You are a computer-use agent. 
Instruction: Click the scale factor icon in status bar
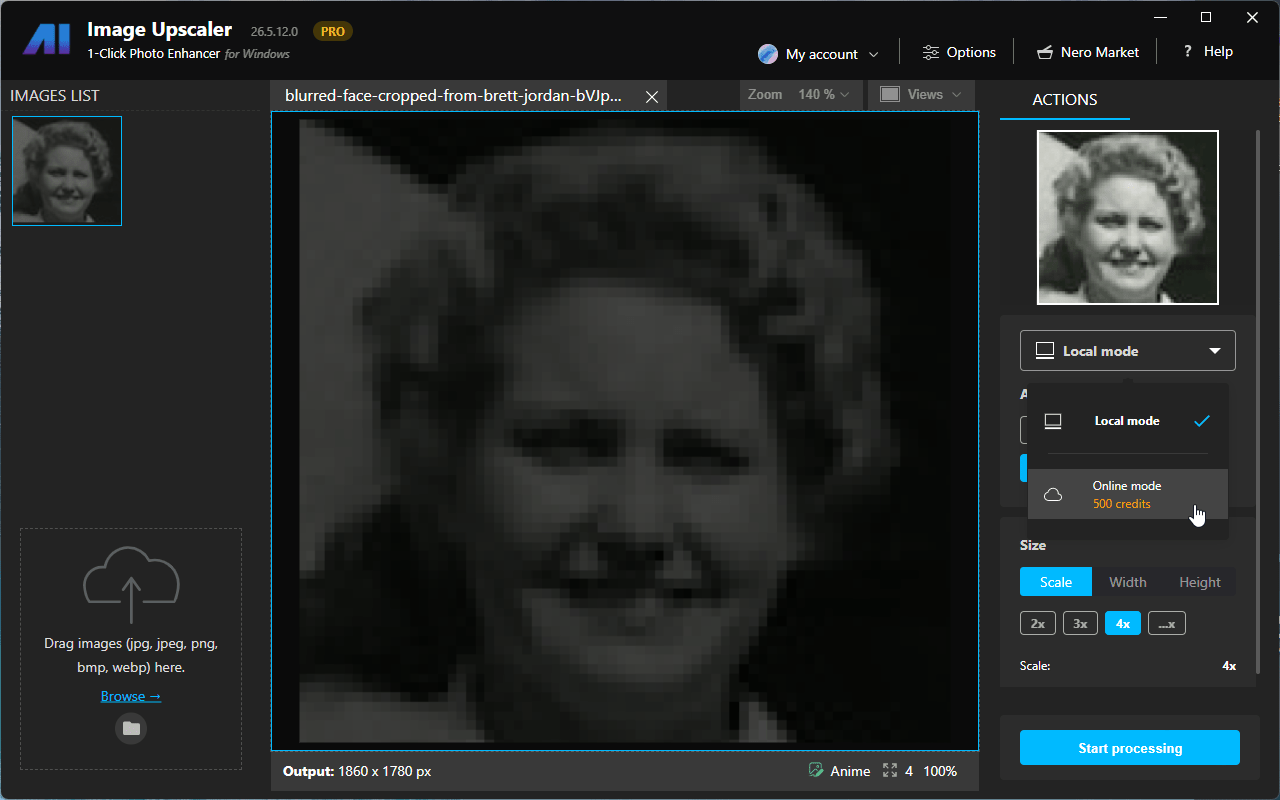(x=889, y=771)
